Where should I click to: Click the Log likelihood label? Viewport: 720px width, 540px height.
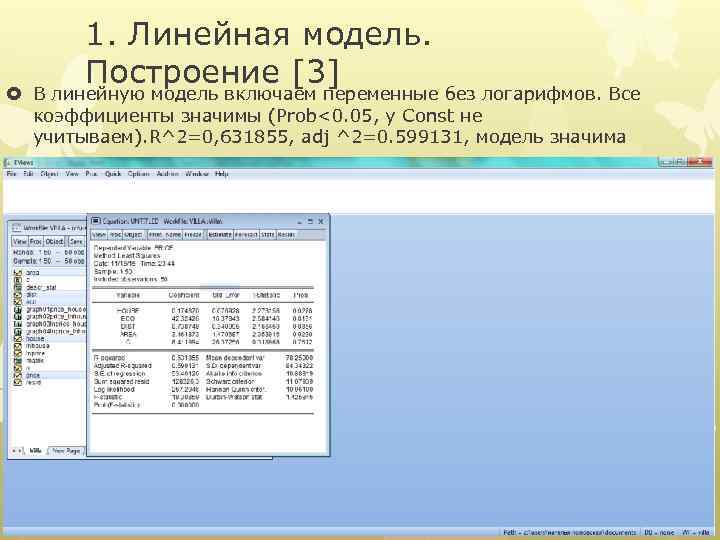point(114,389)
